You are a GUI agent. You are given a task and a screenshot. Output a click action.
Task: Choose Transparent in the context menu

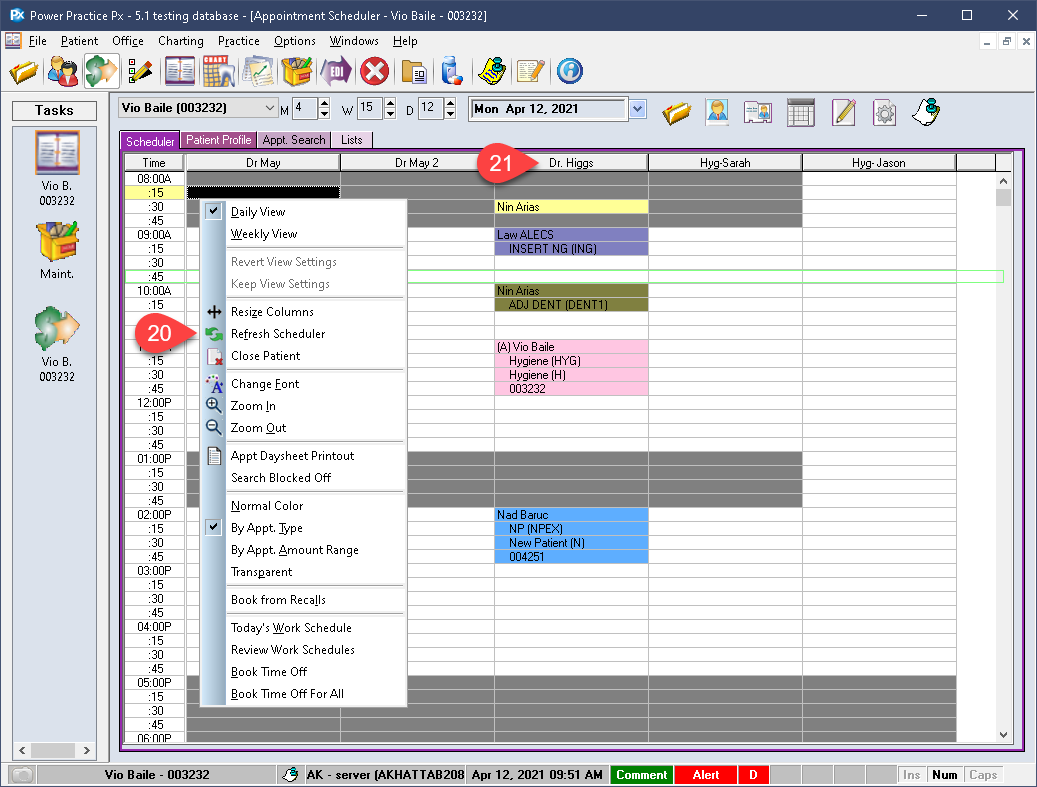pyautogui.click(x=261, y=572)
